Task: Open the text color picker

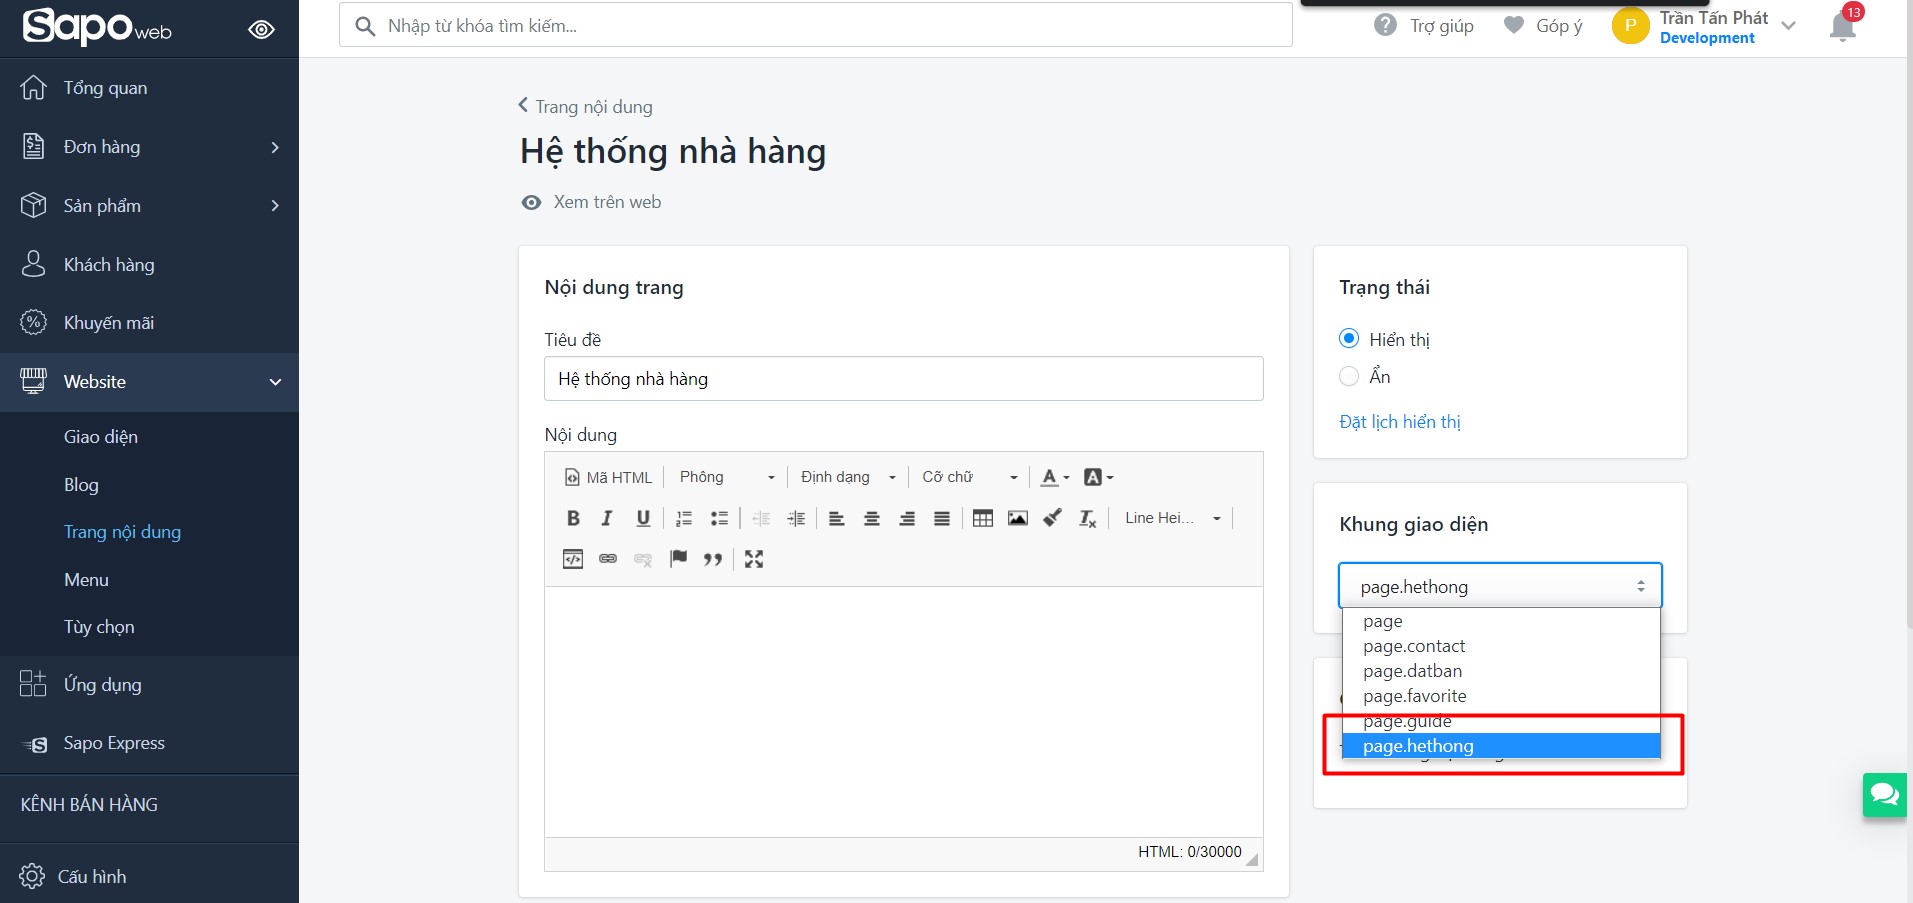Action: coord(1055,477)
